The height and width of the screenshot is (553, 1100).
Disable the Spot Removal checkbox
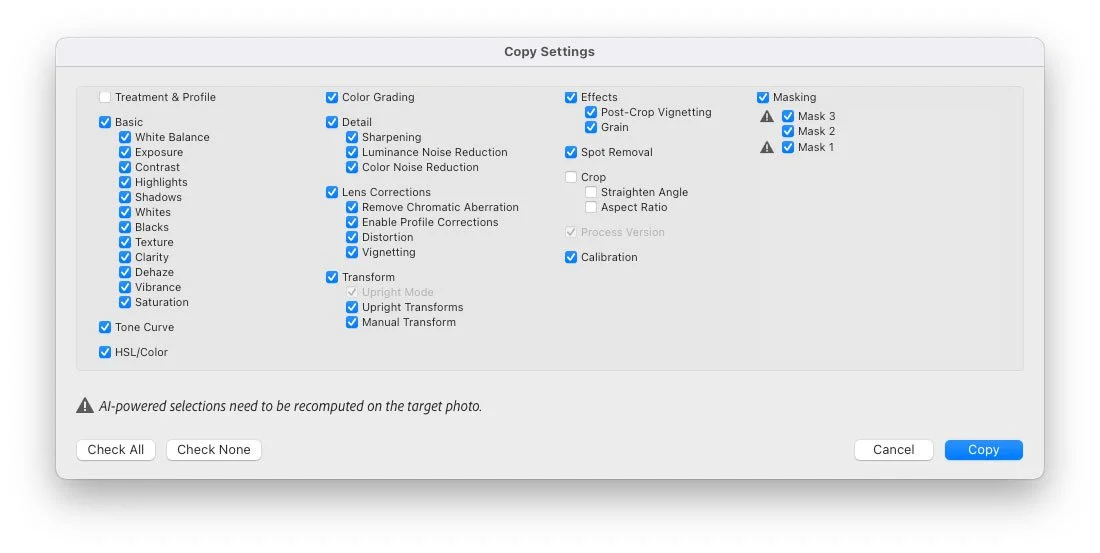click(x=571, y=152)
